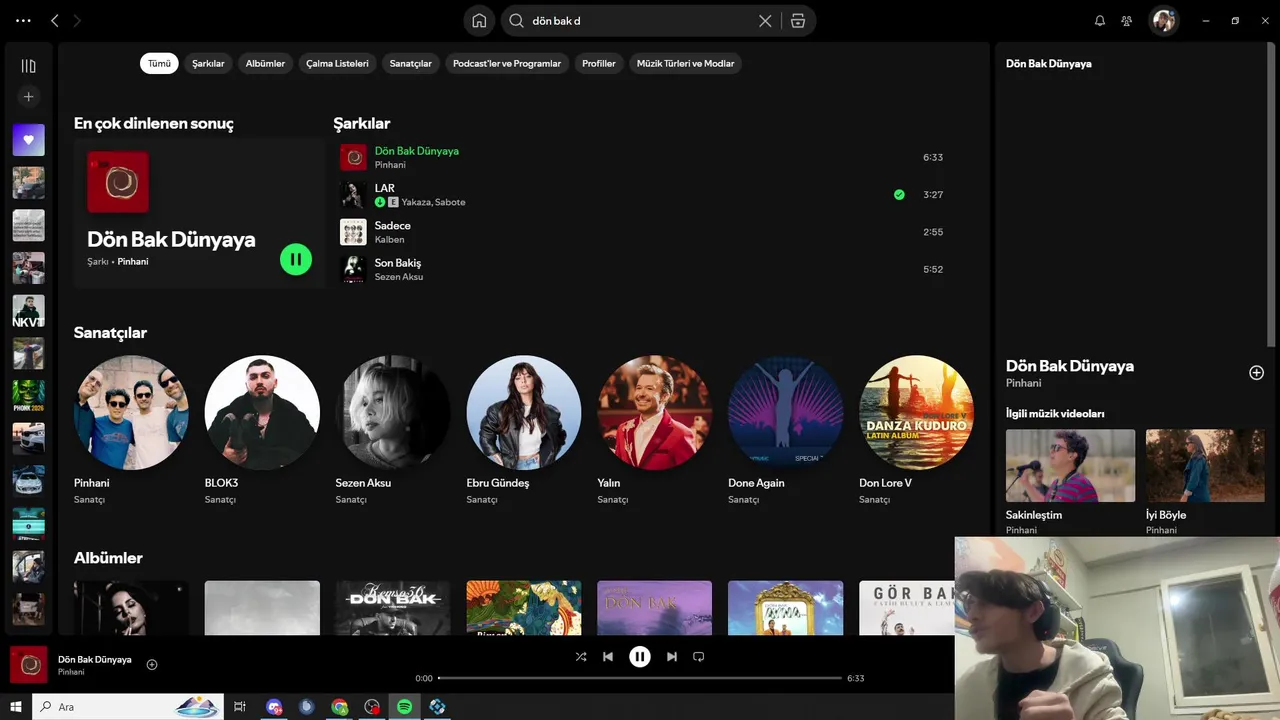Open Pinhani artist link under top result
The width and height of the screenshot is (1280, 720).
tap(132, 262)
